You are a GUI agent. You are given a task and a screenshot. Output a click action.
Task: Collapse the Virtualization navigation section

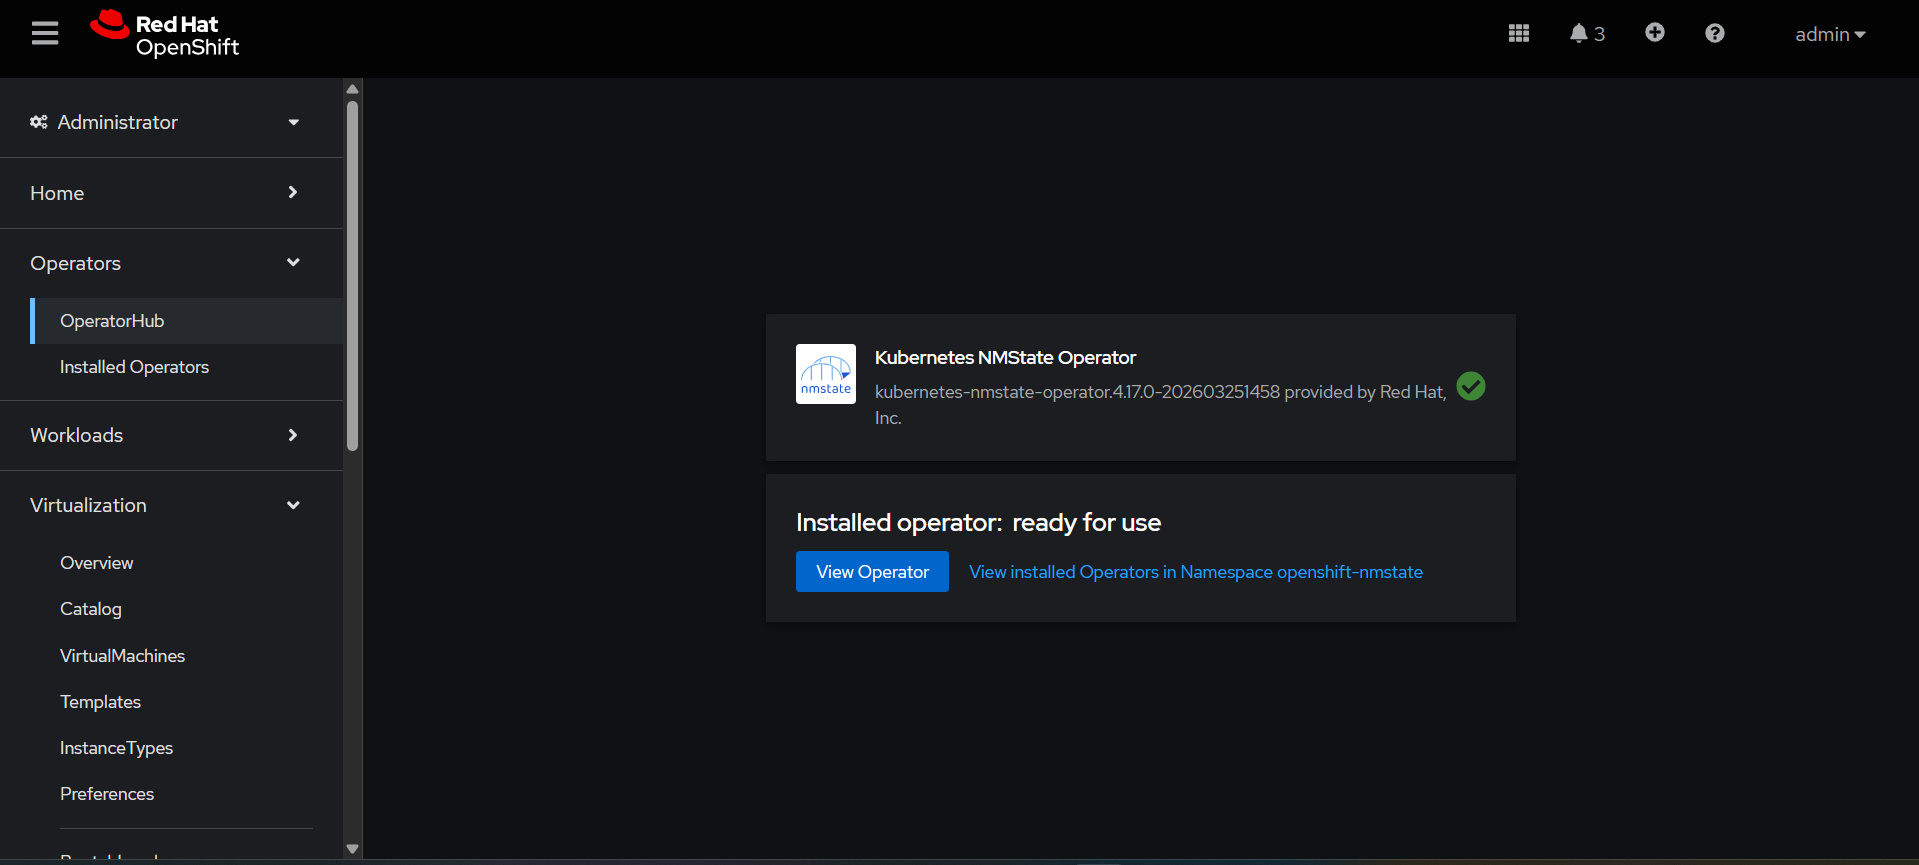(165, 505)
